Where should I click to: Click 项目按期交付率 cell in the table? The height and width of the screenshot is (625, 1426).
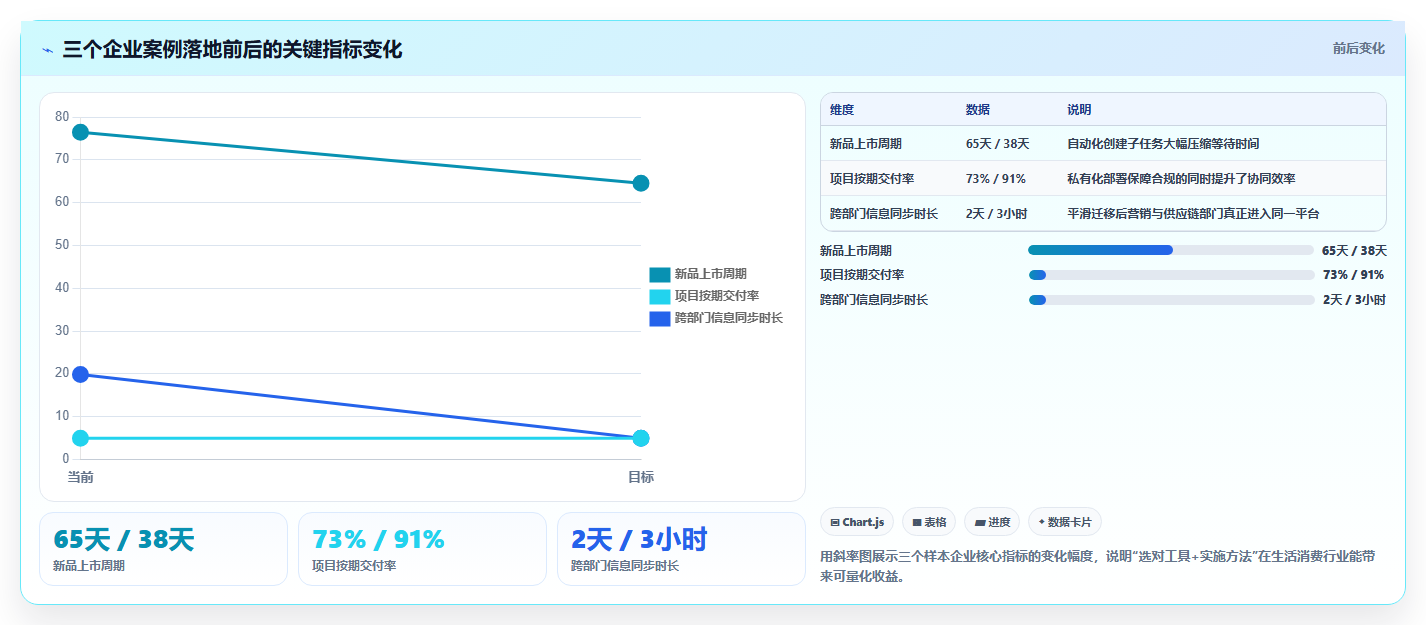(x=872, y=179)
